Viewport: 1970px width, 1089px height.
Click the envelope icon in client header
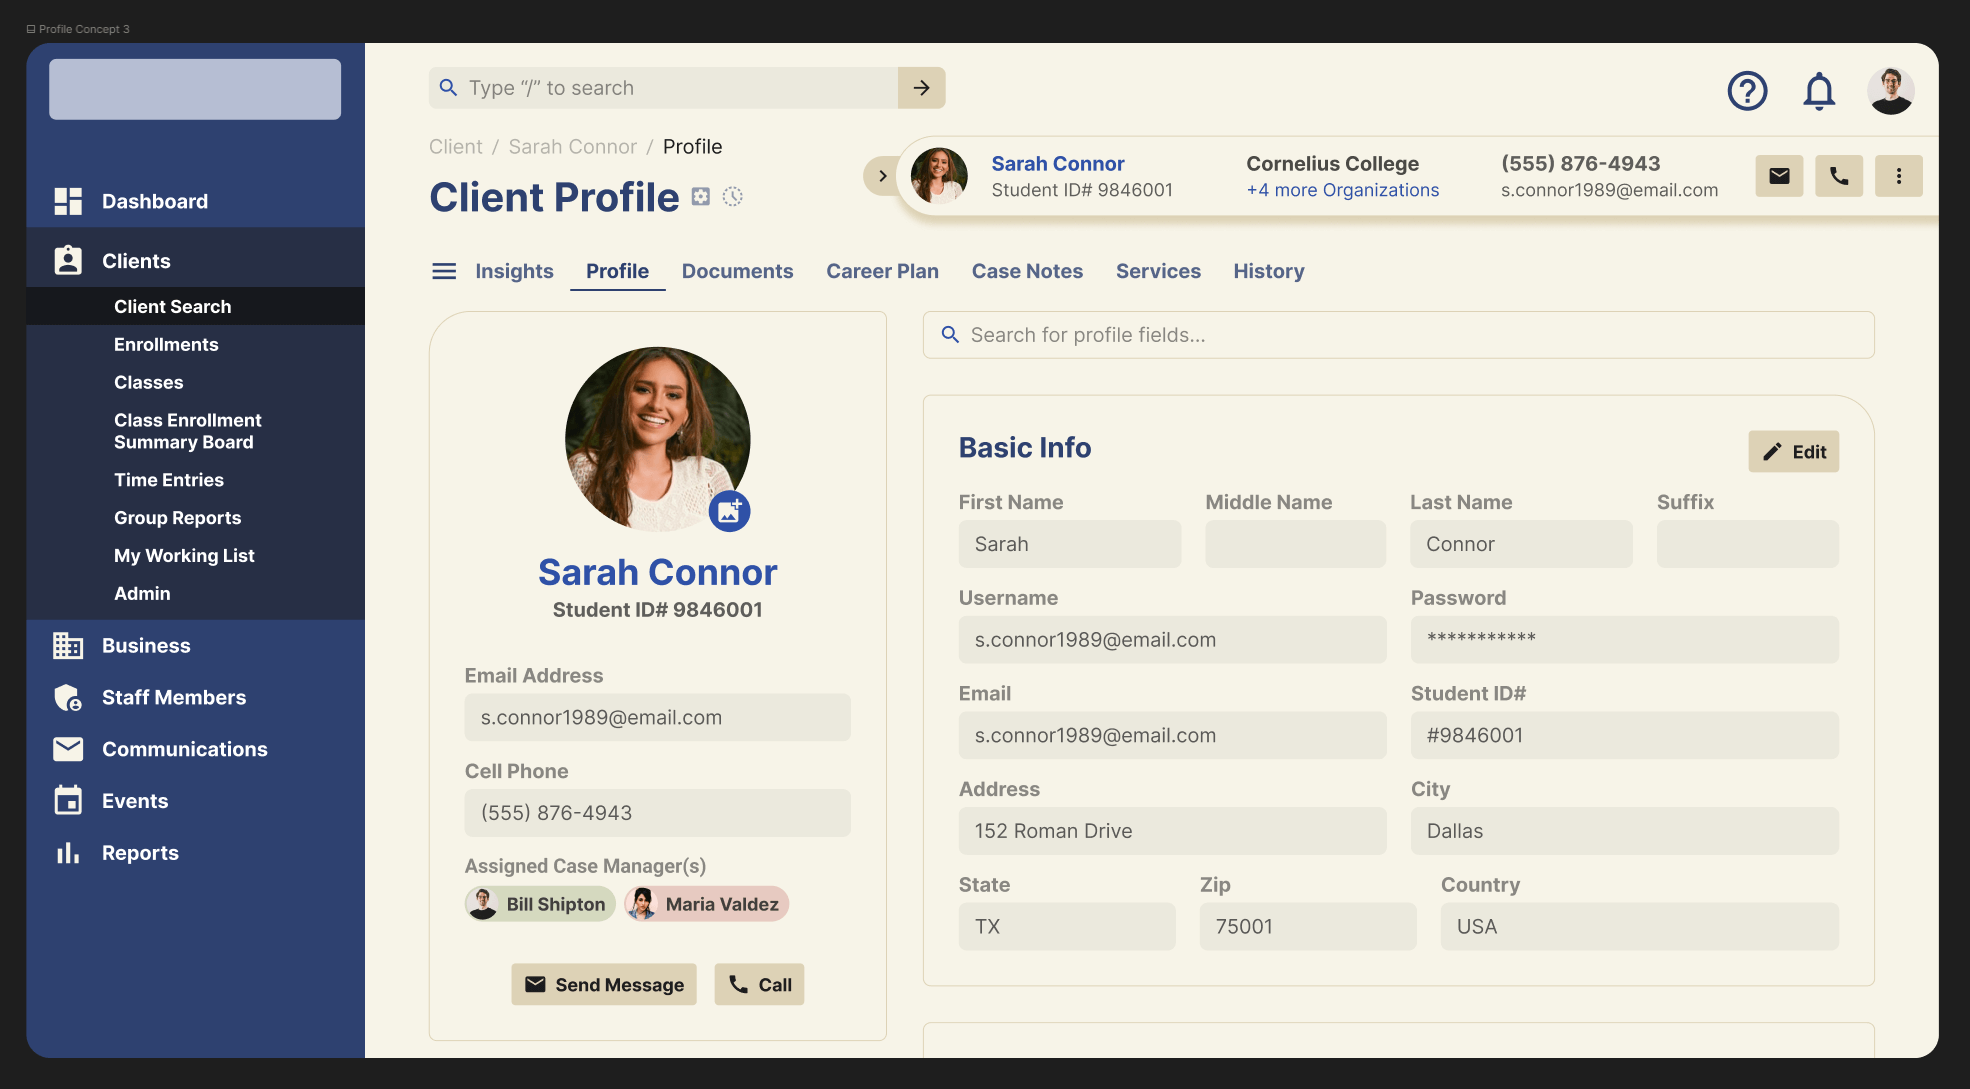pos(1779,176)
